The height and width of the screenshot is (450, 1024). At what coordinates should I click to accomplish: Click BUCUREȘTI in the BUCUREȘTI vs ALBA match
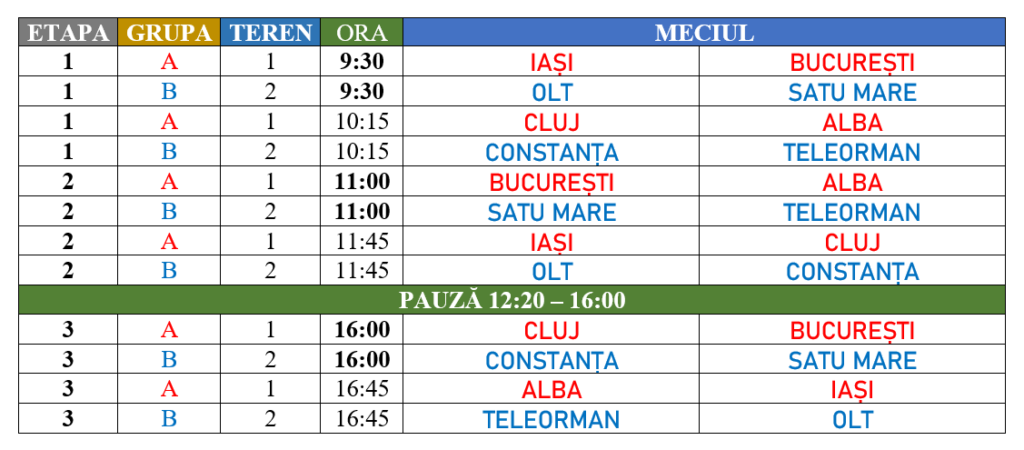(x=552, y=183)
